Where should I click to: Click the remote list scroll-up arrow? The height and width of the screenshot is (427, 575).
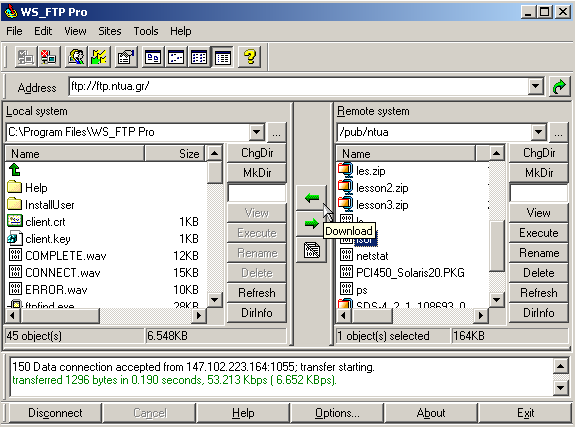(x=496, y=153)
